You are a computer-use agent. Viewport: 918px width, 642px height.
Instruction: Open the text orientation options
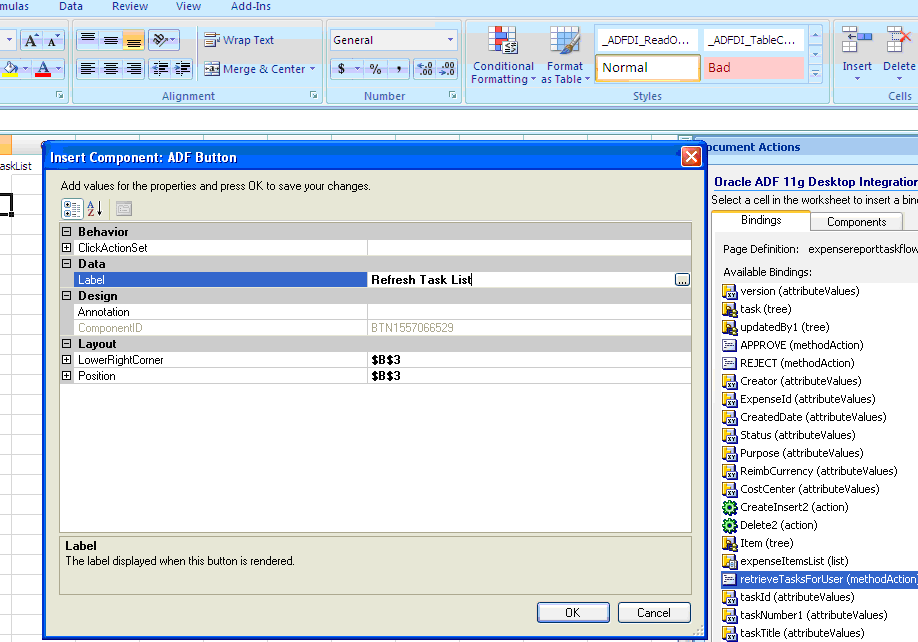click(163, 40)
